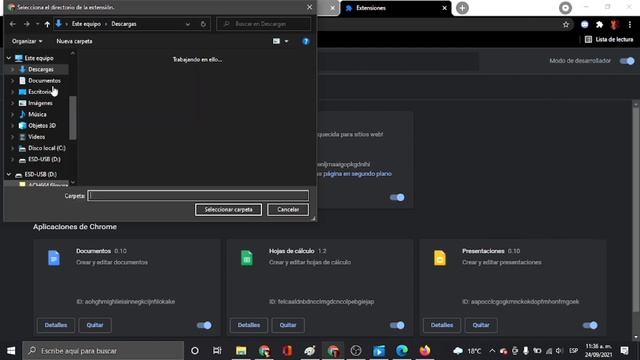The width and height of the screenshot is (640, 360).
Task: Open Lista de lectura
Action: (x=609, y=40)
